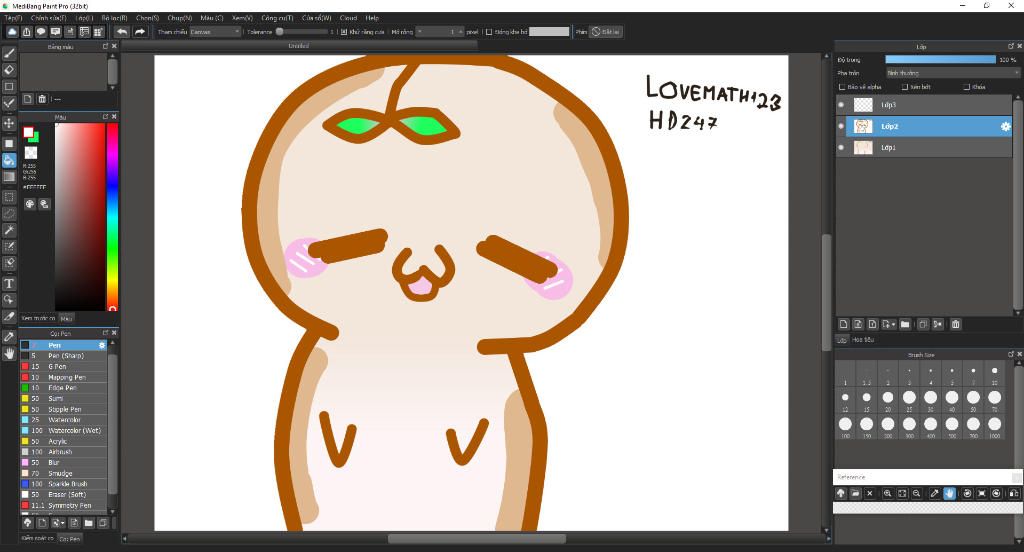
Task: Undock the Màu color panel
Action: (x=105, y=116)
